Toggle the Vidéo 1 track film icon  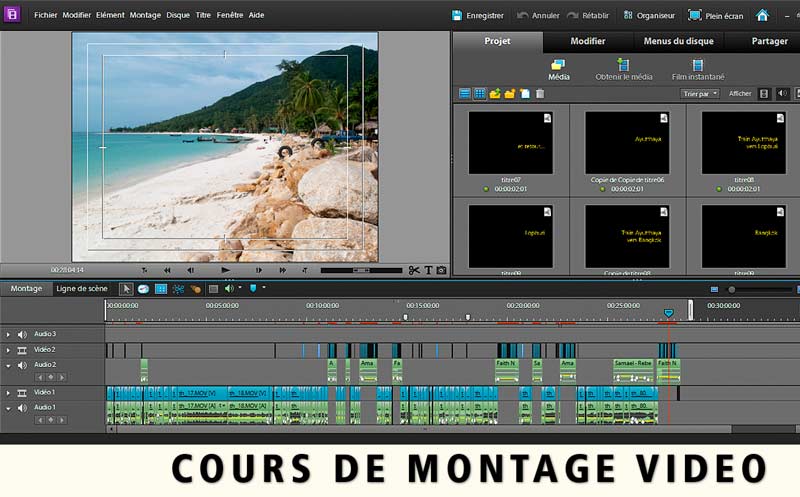click(22, 393)
